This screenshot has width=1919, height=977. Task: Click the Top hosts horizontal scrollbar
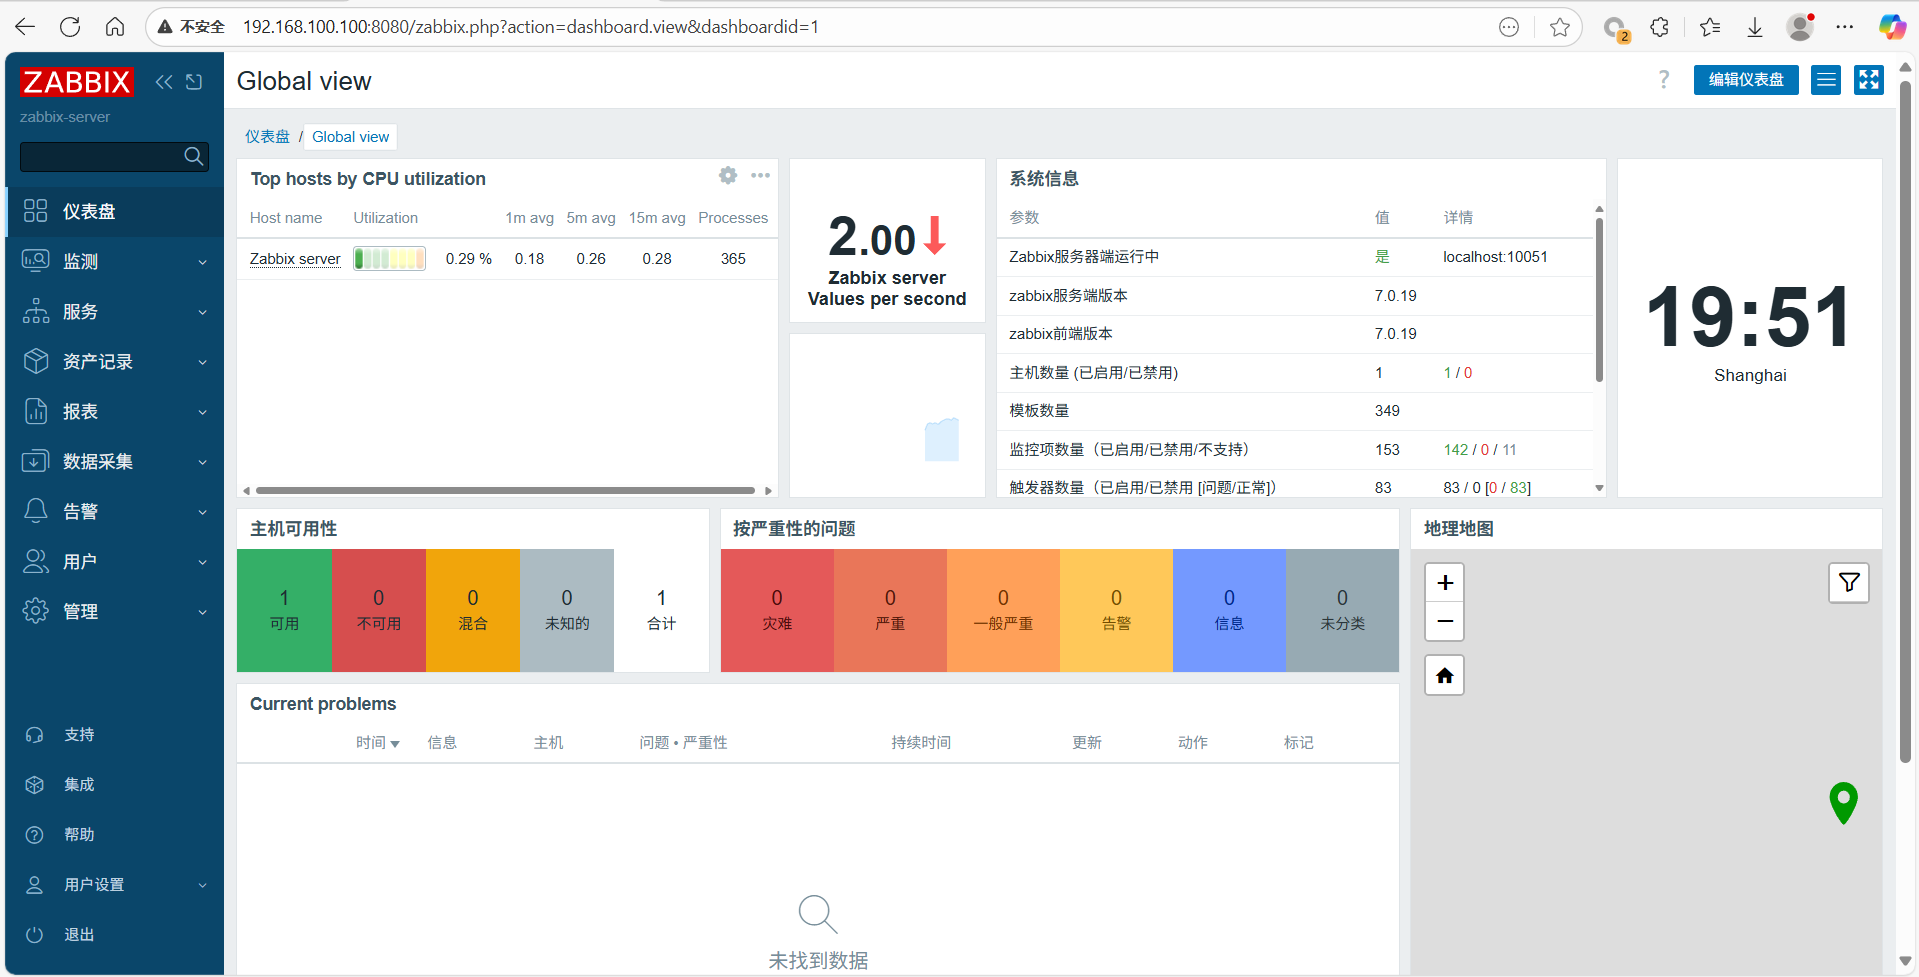point(505,491)
